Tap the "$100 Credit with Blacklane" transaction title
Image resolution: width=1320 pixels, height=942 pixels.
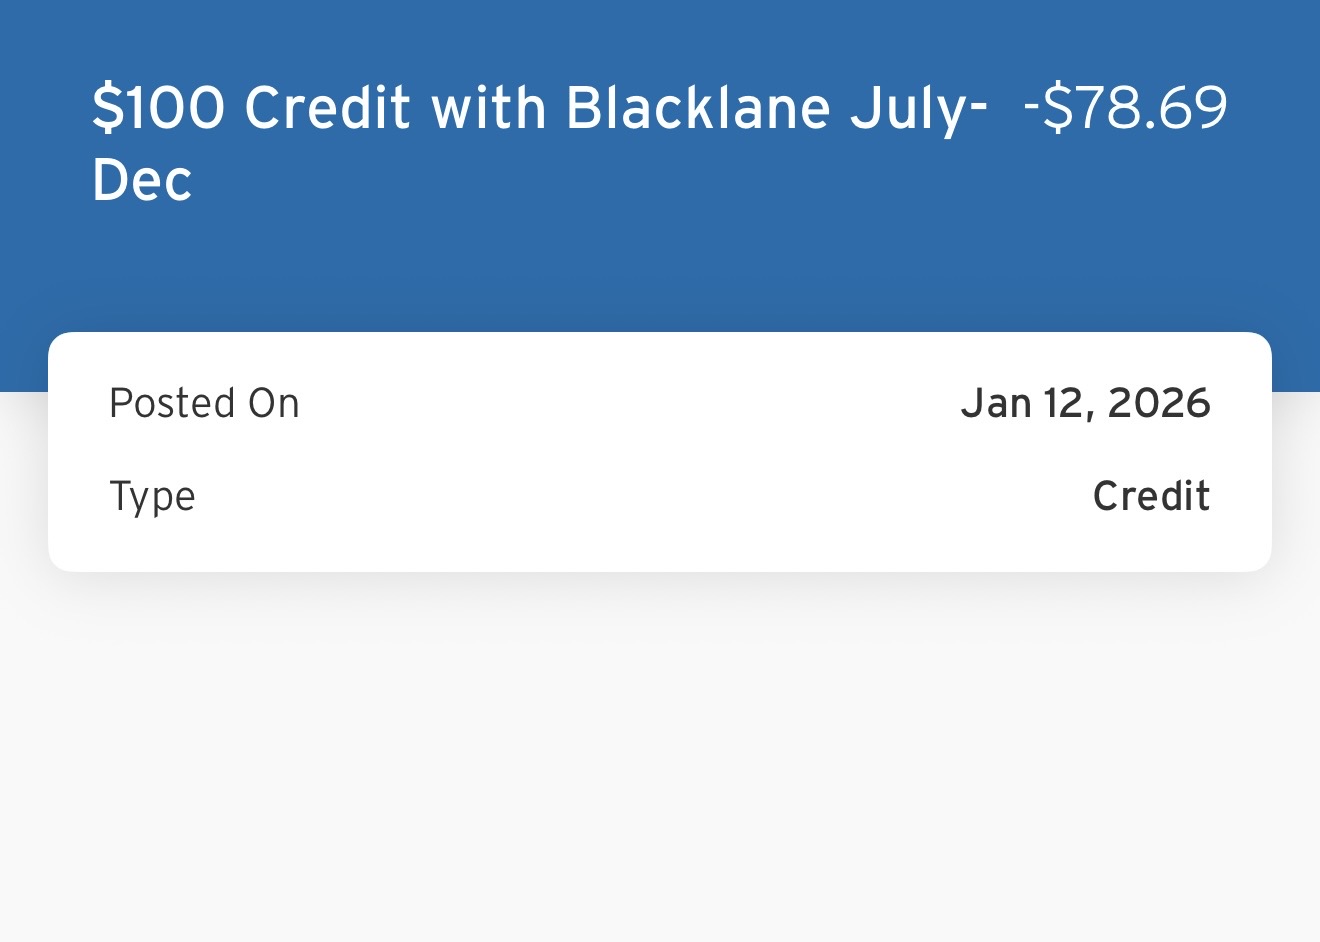540,108
